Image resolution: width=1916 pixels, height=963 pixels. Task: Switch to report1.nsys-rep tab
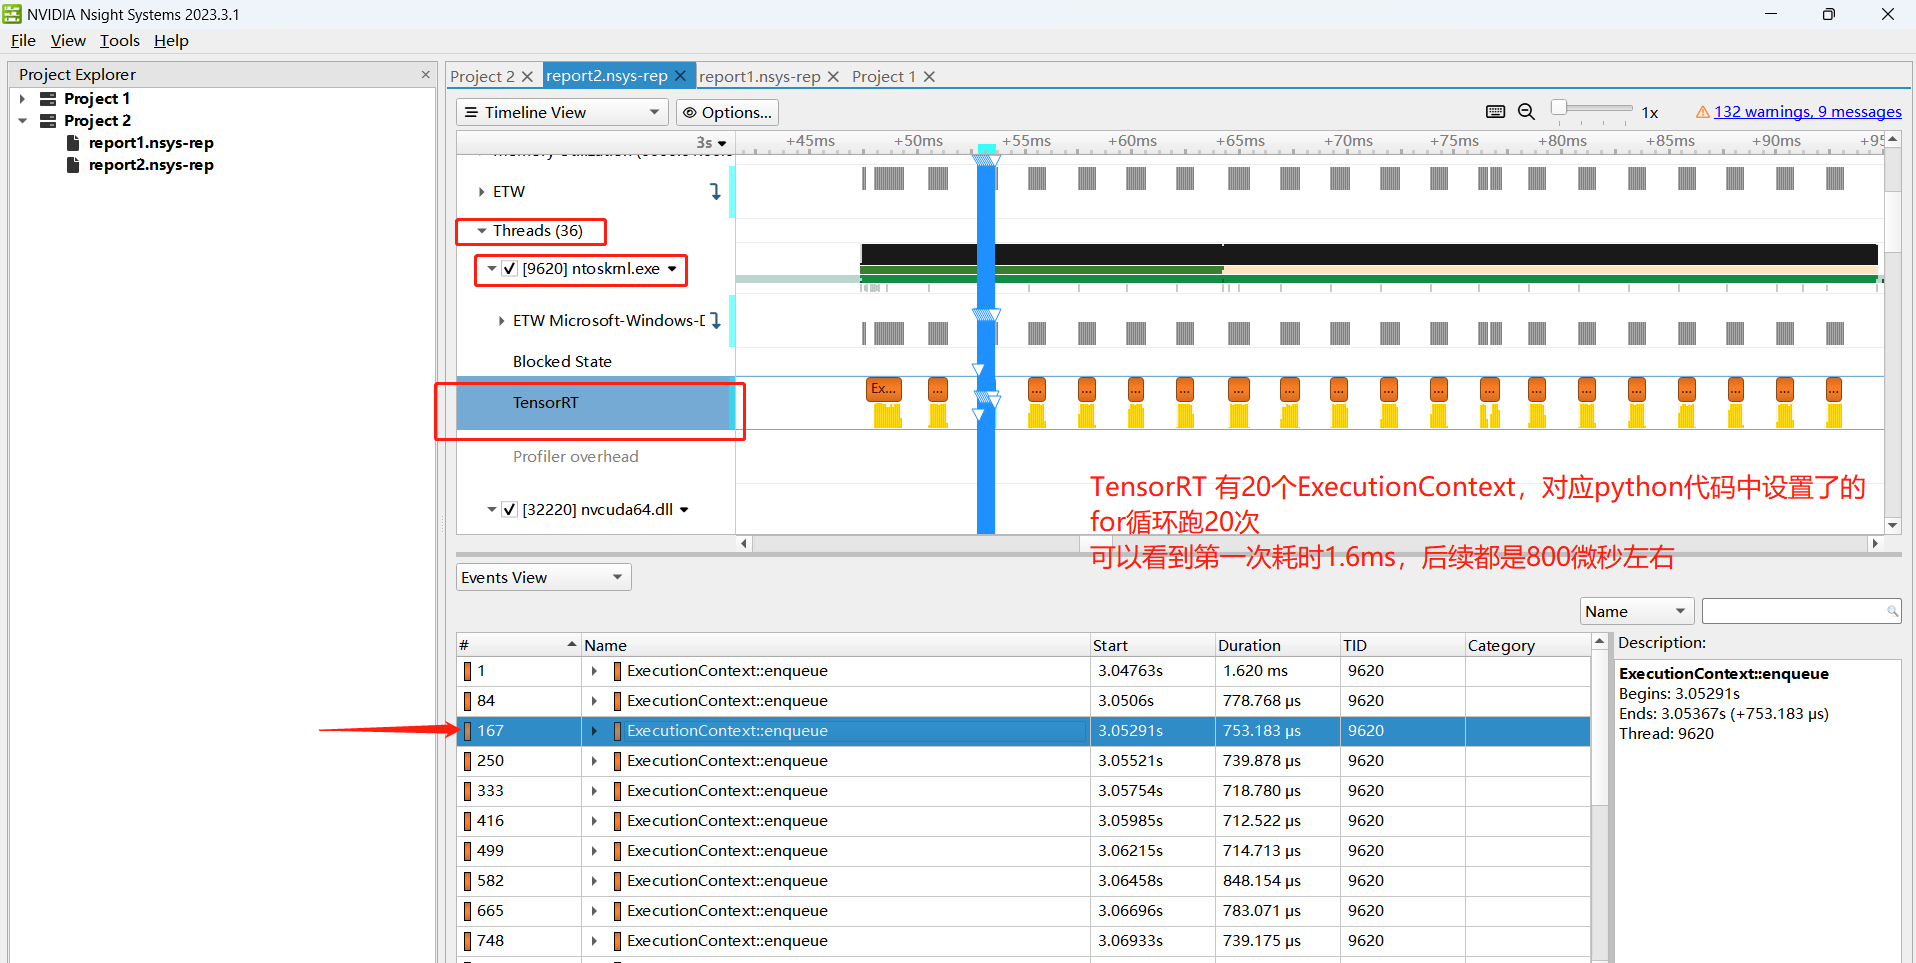[760, 77]
